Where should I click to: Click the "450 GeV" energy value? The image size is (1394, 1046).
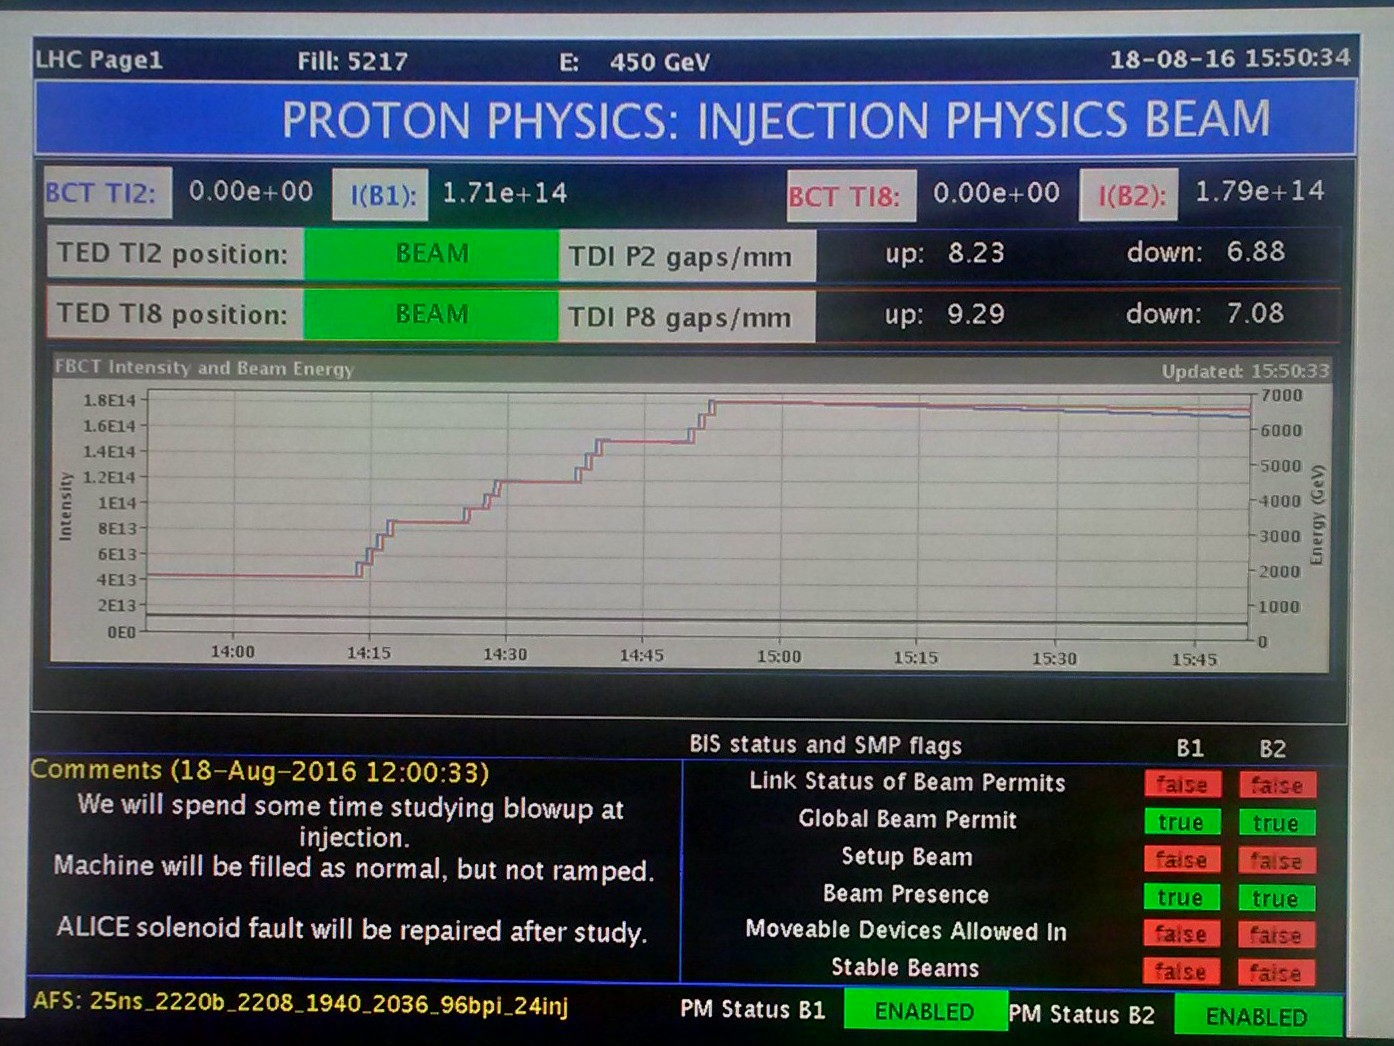(x=660, y=63)
